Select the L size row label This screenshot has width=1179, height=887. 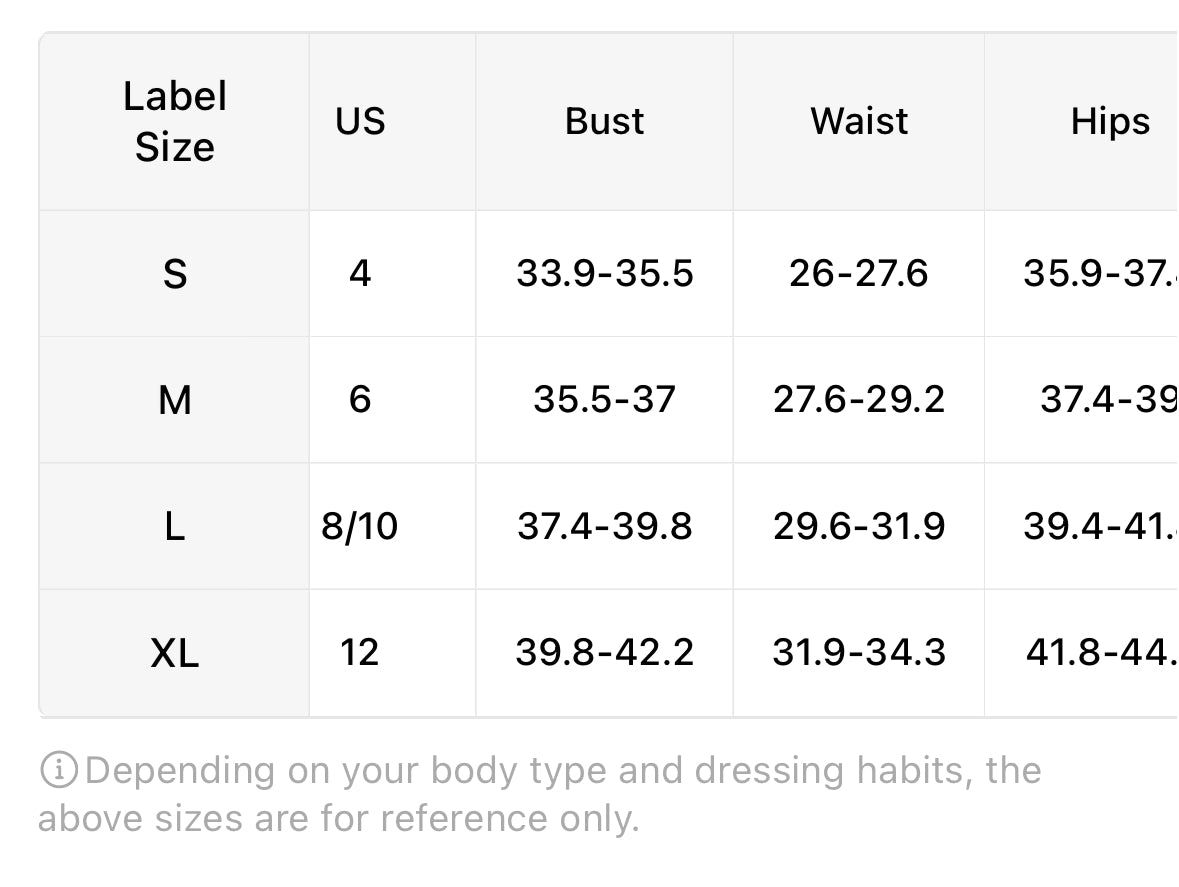coord(174,526)
